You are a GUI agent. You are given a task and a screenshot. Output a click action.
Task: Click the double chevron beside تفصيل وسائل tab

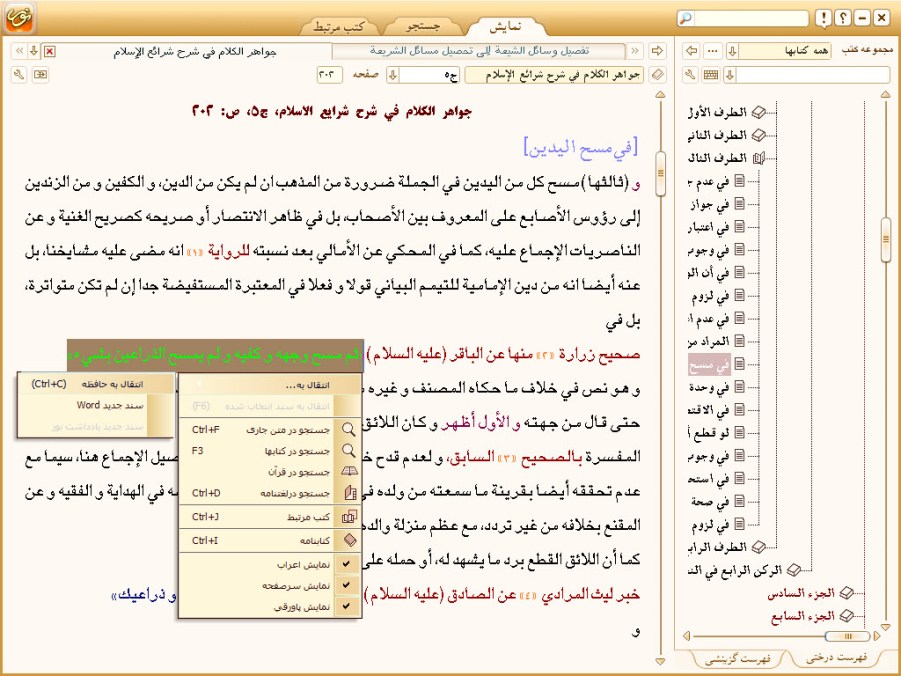pyautogui.click(x=634, y=51)
